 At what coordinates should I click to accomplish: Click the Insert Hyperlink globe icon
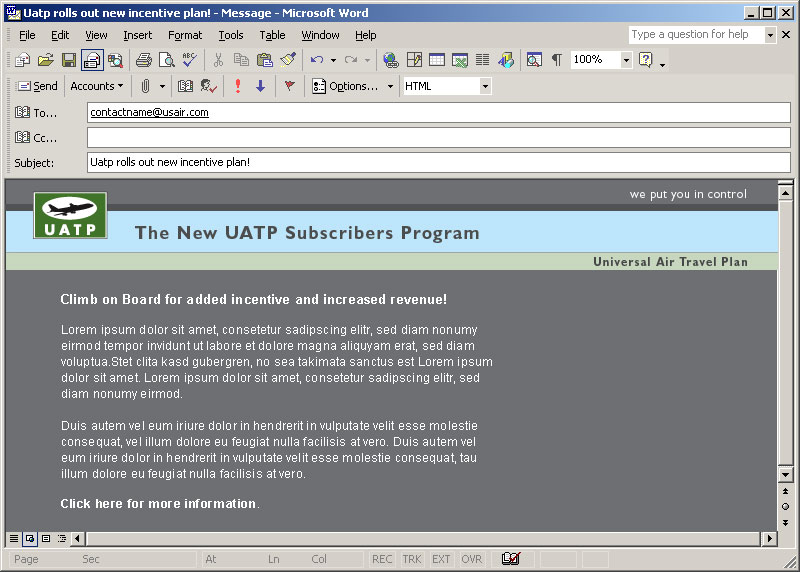[x=390, y=60]
